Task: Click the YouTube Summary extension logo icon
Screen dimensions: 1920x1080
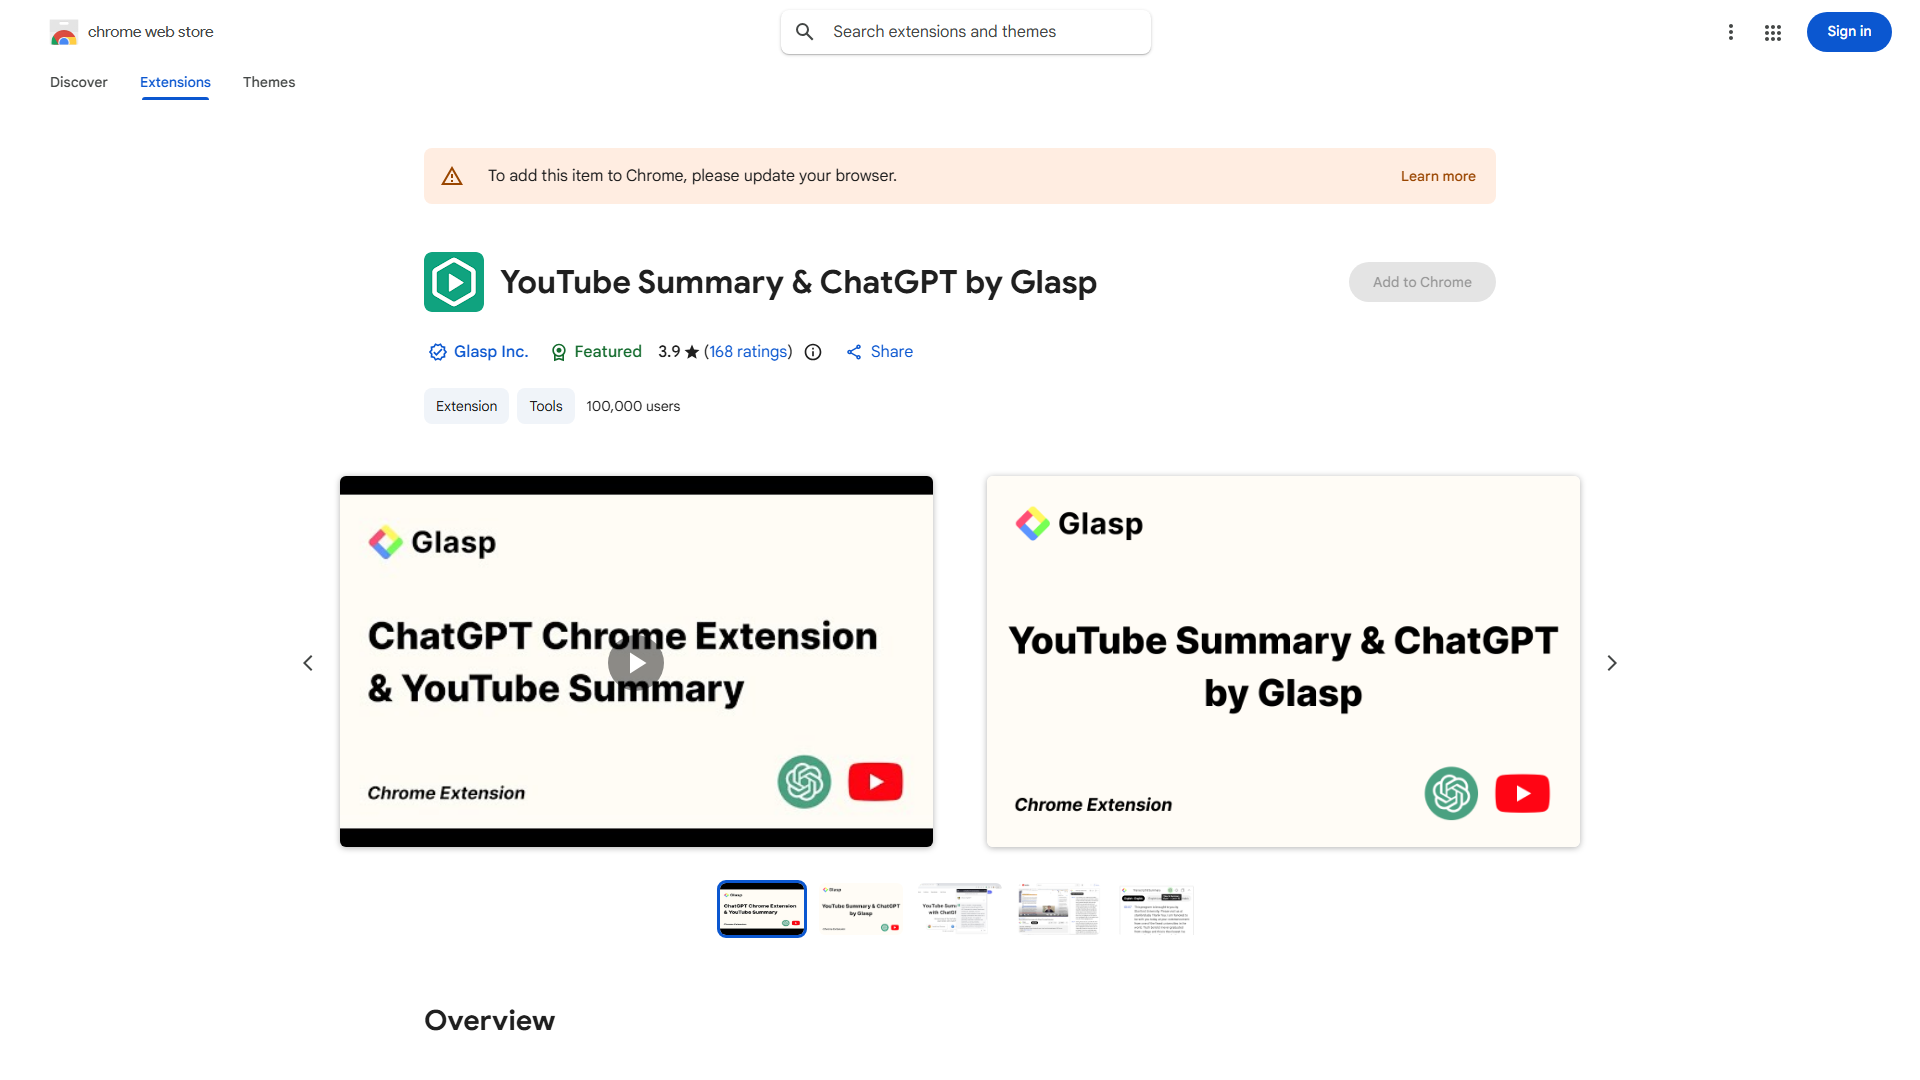Action: click(453, 282)
